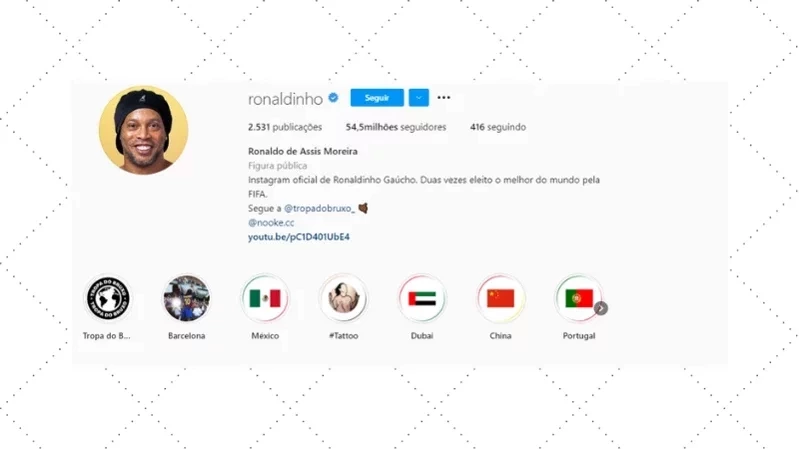
Task: Open the profile picture
Action: point(143,130)
